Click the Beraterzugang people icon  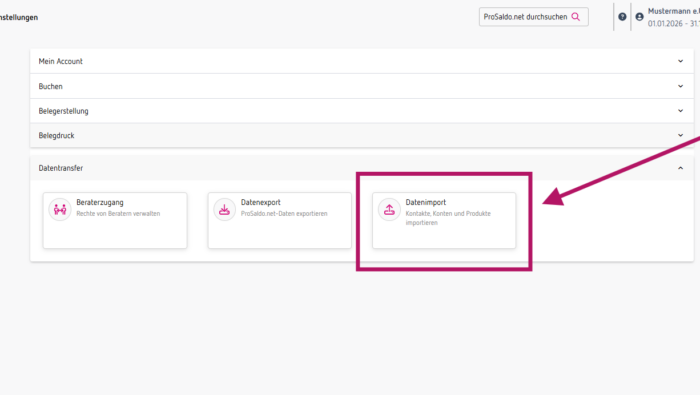[60, 209]
